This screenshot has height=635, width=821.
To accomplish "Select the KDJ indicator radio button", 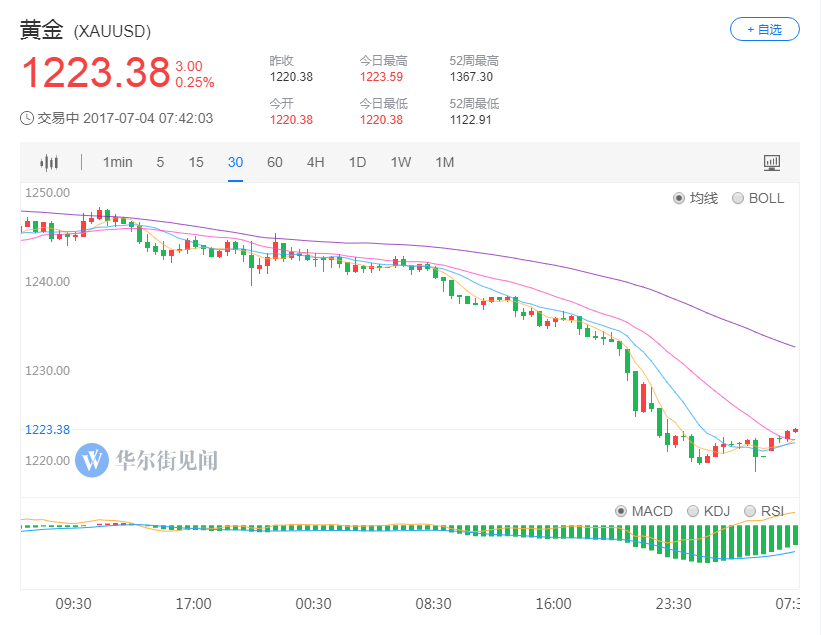I will click(693, 511).
